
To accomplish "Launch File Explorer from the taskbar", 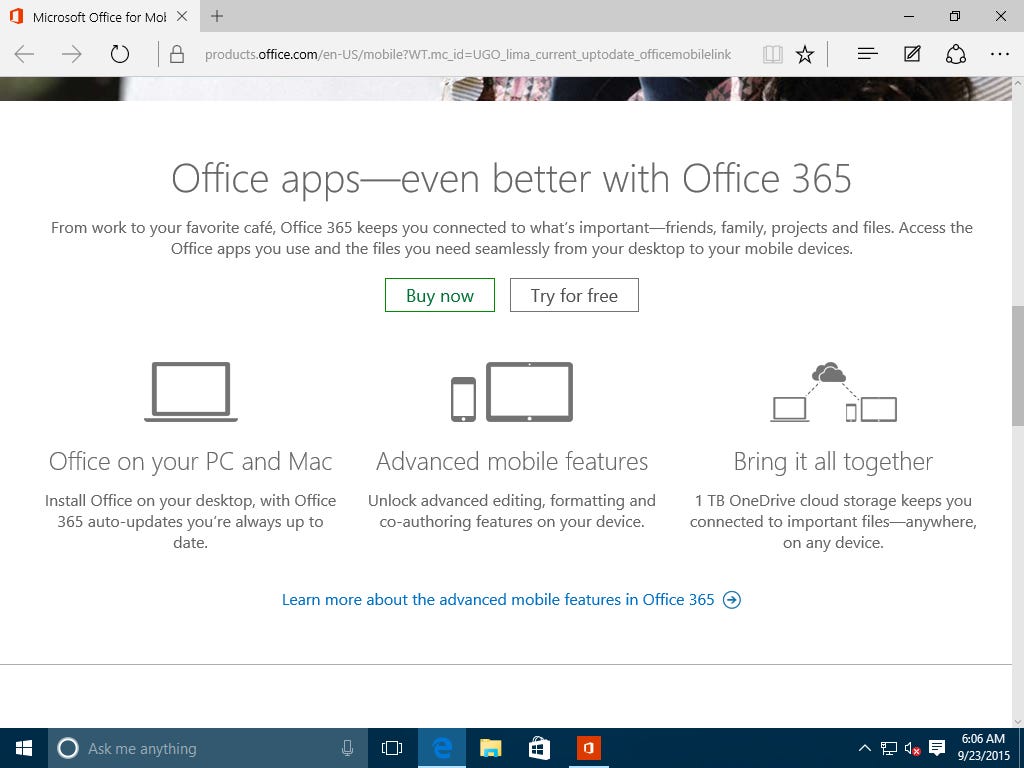I will 490,747.
